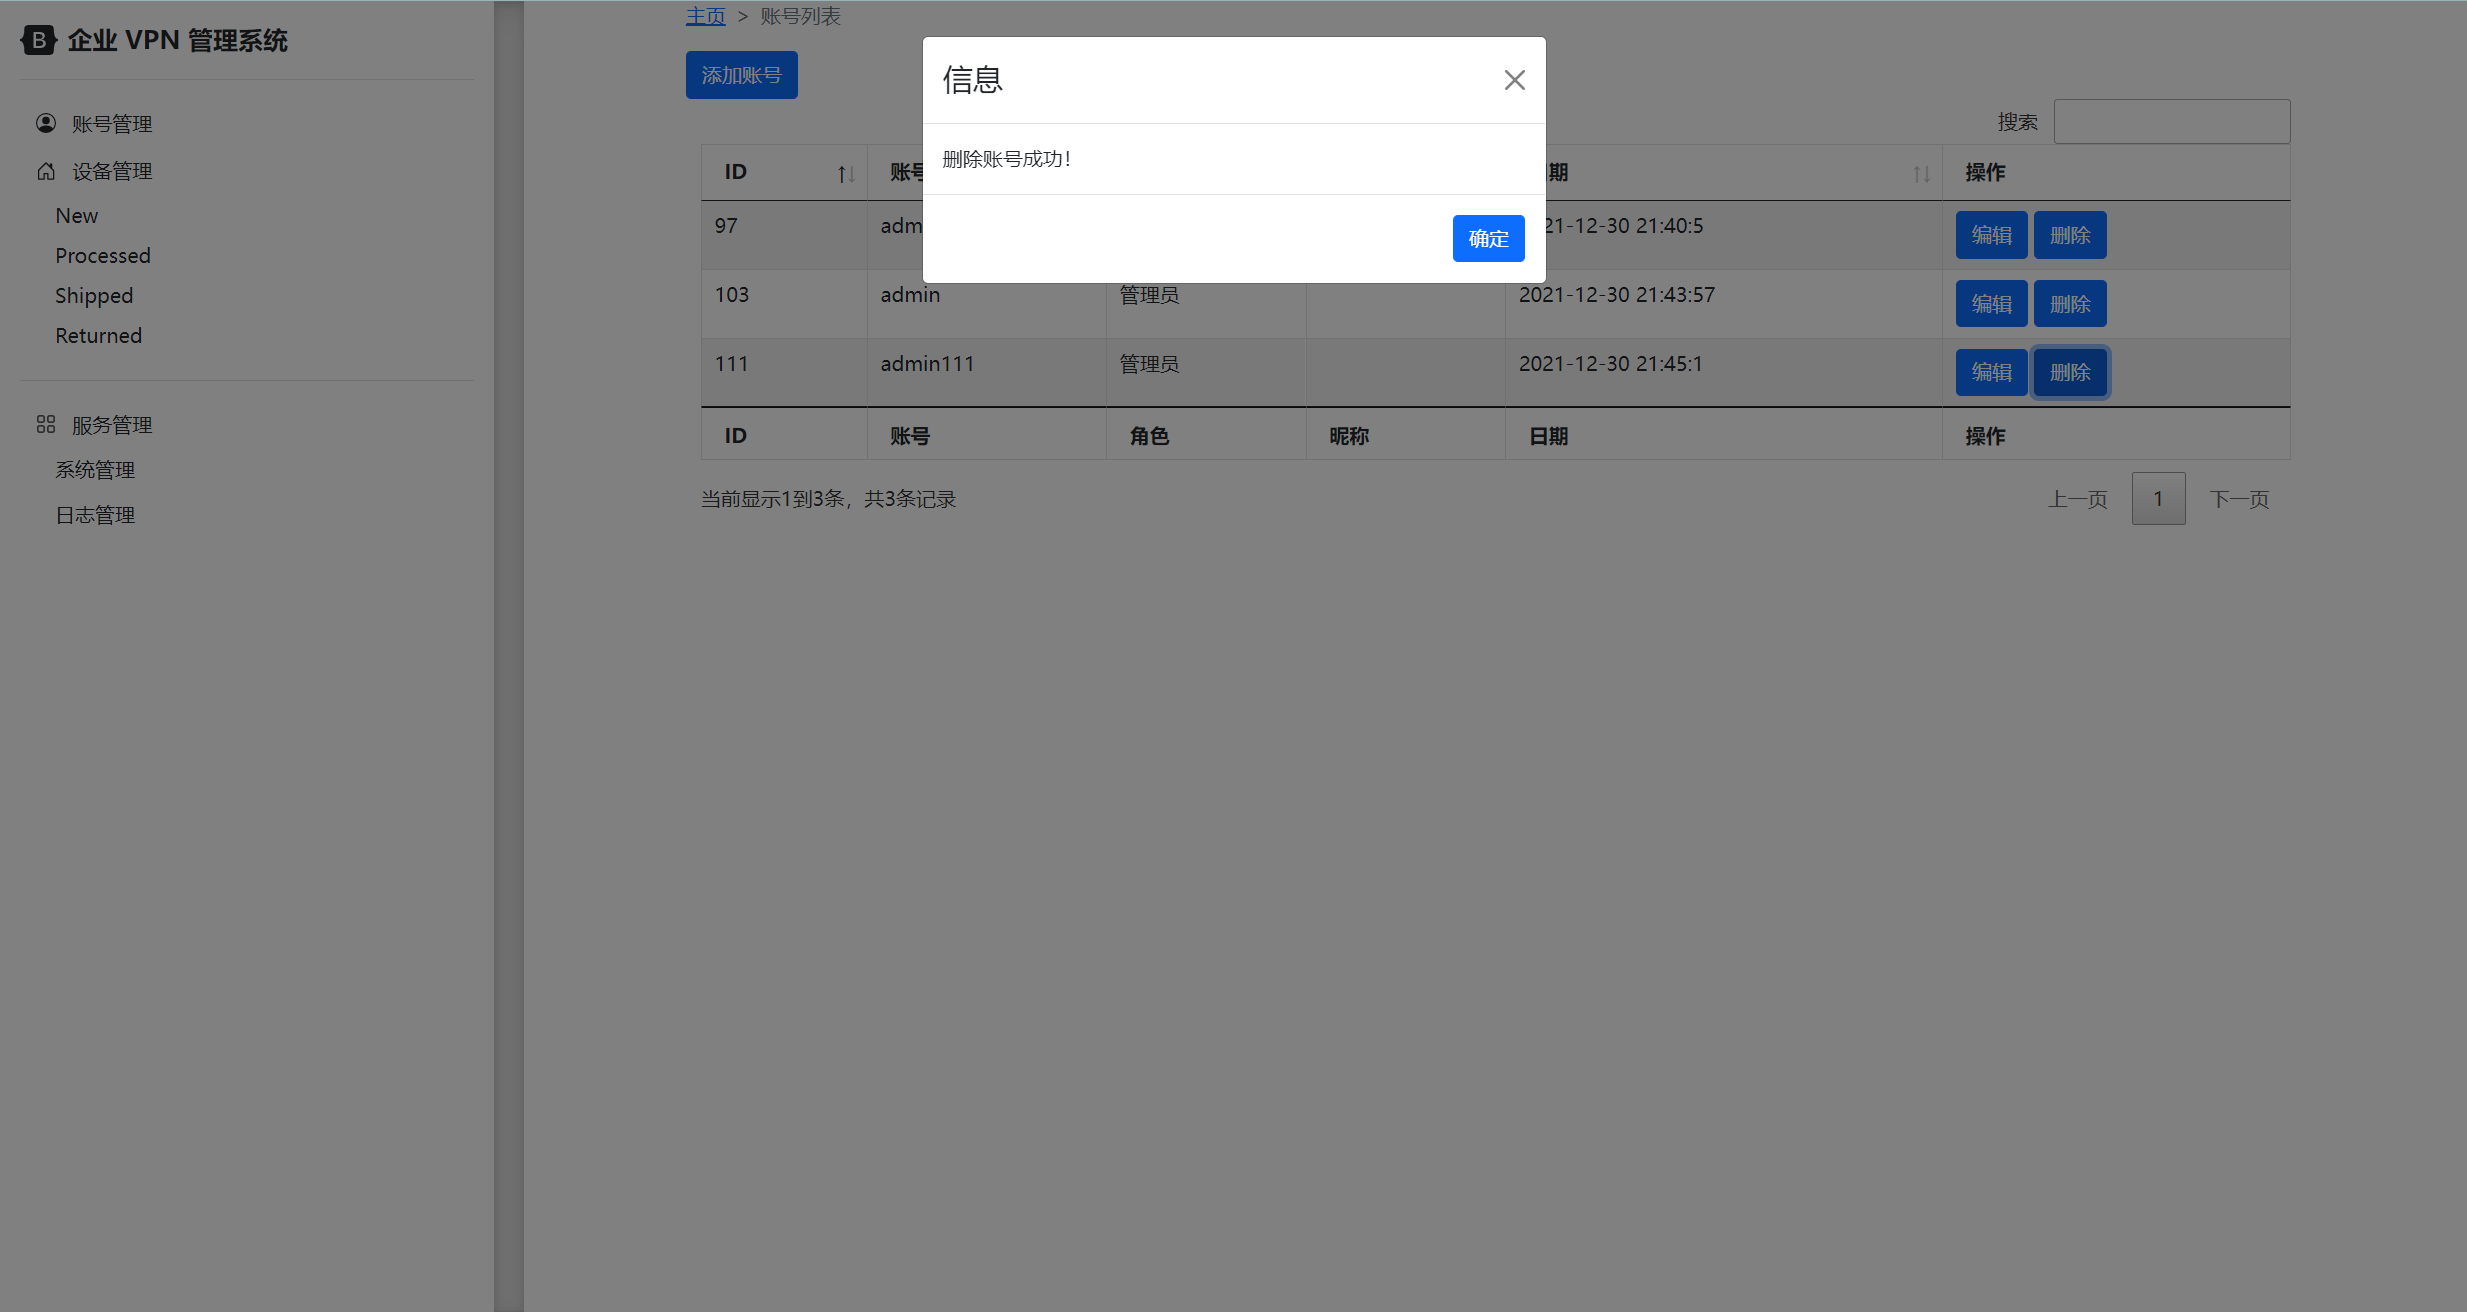This screenshot has height=1312, width=2467.
Task: Select Processed in the sidebar
Action: [x=103, y=256]
